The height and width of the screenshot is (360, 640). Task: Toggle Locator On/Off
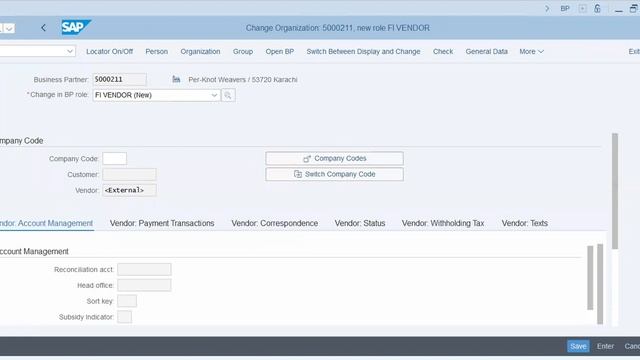(109, 51)
